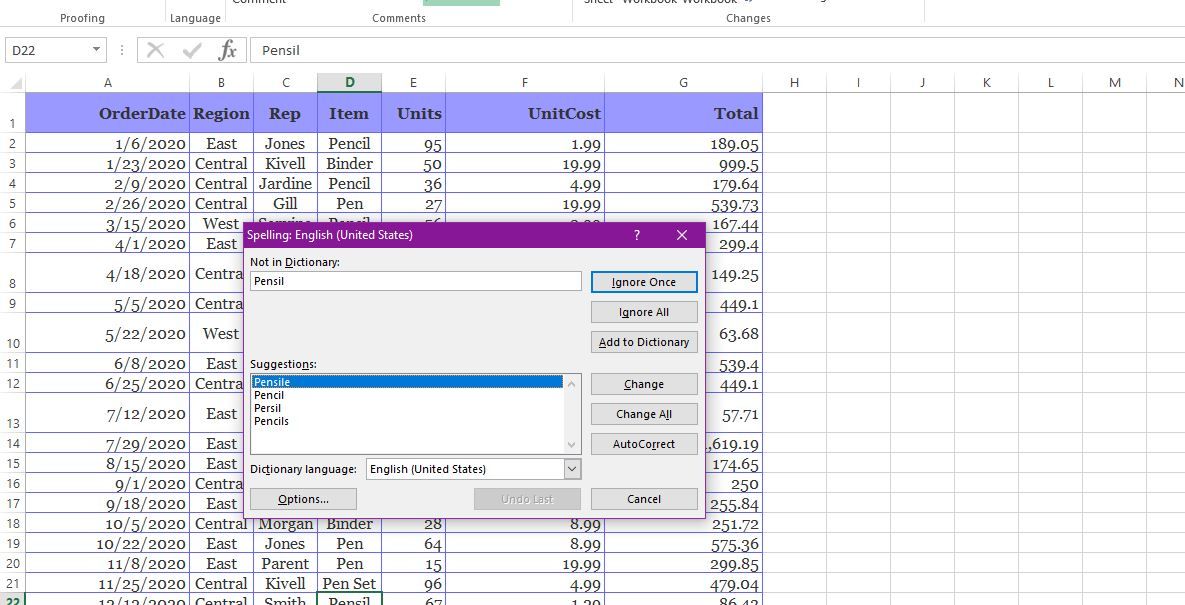Viewport: 1185px width, 605px height.
Task: Close the Spelling dialog with the X
Action: pos(682,235)
